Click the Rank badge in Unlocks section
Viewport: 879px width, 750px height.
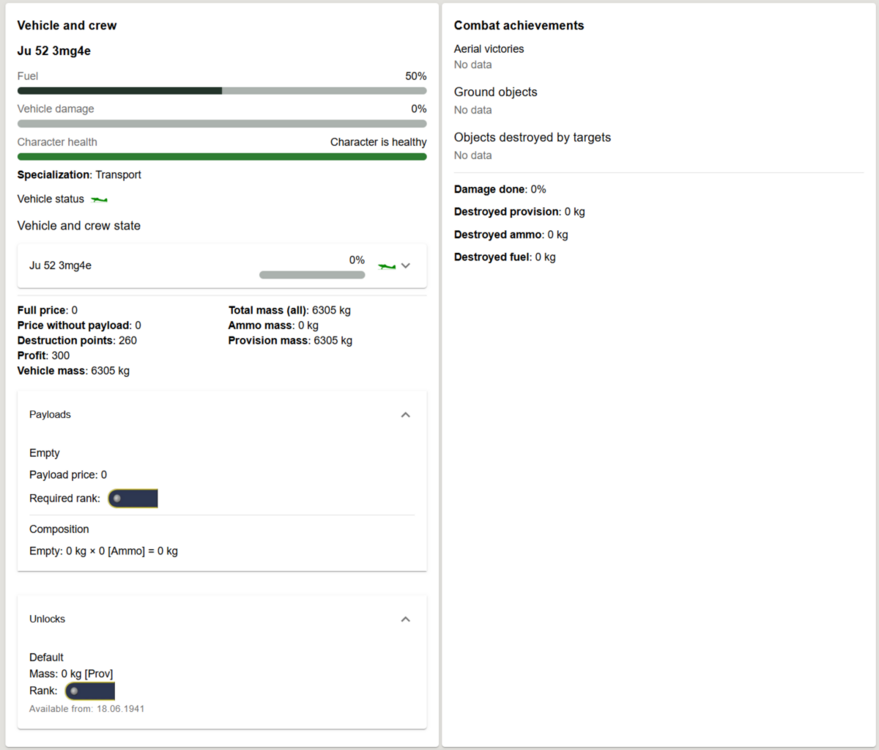[x=90, y=691]
